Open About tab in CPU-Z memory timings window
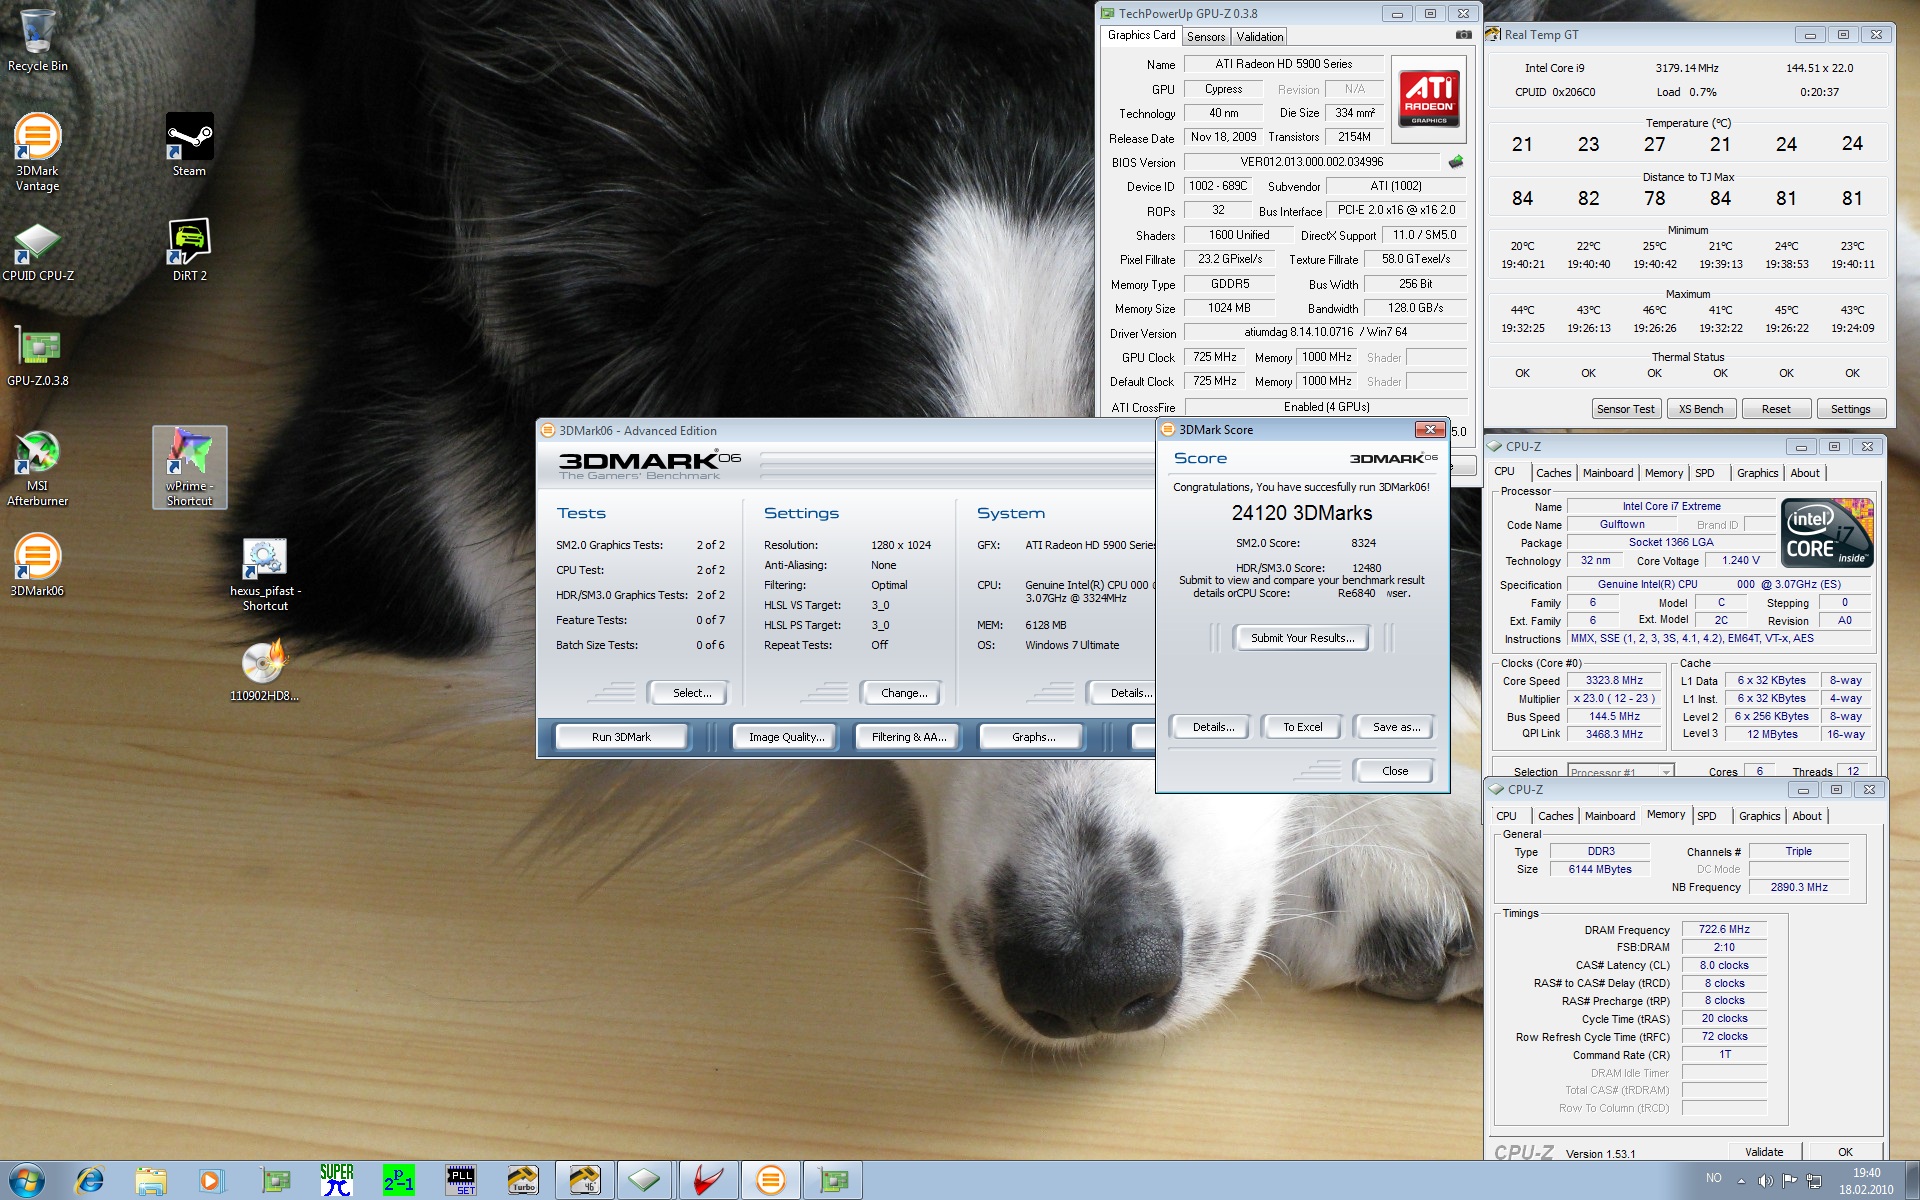1920x1200 pixels. 1807,816
